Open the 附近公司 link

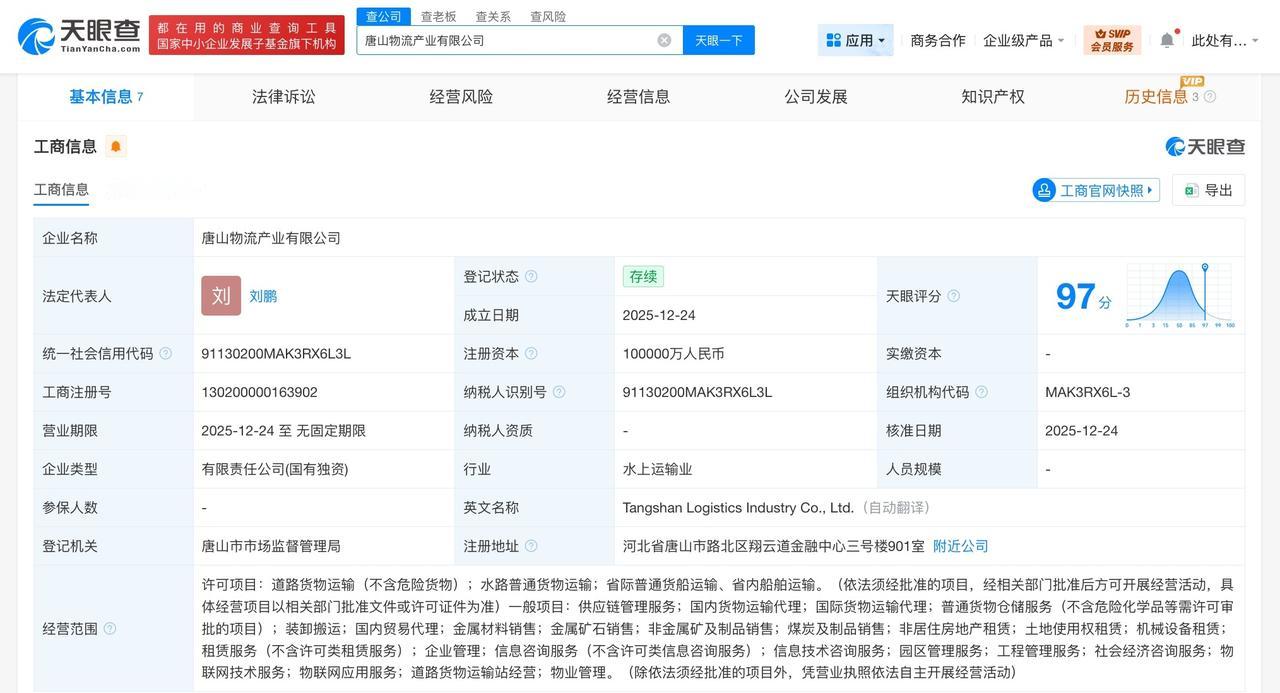[x=960, y=545]
